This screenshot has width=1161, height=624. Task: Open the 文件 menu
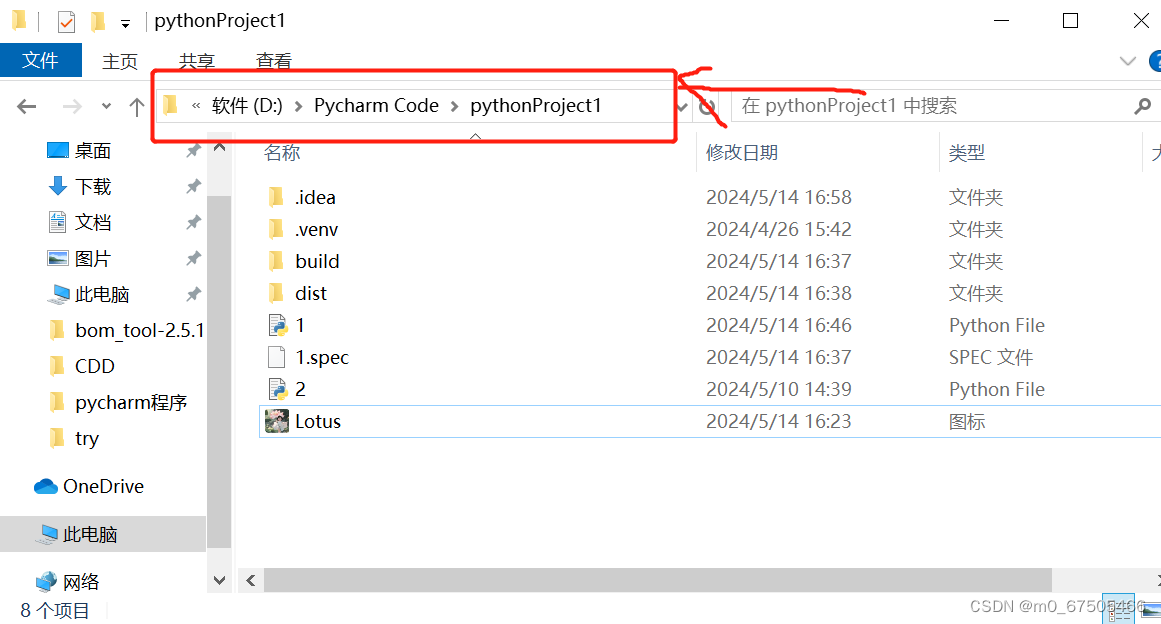coord(40,60)
